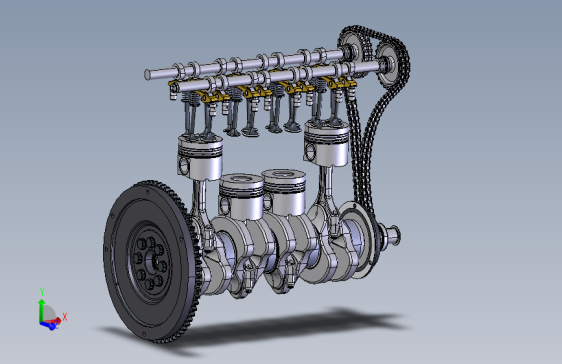Click the blue Z axis of the orientation triad

point(48,325)
